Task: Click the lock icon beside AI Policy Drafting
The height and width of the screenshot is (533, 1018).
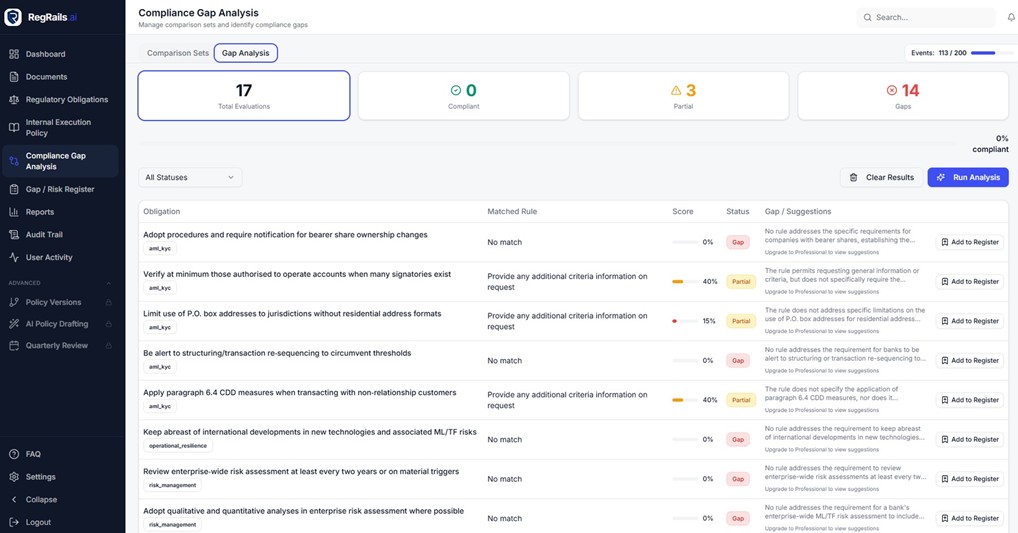Action: tap(108, 324)
